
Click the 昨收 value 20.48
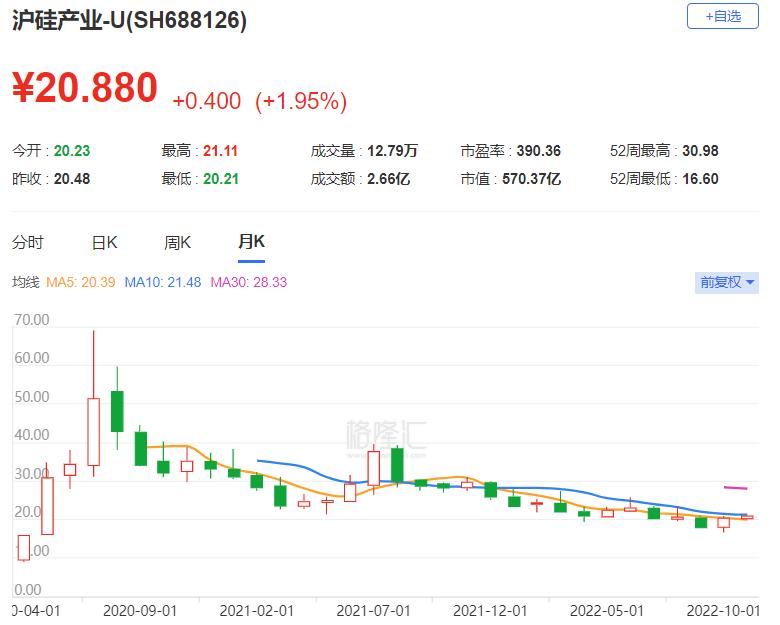(72, 179)
